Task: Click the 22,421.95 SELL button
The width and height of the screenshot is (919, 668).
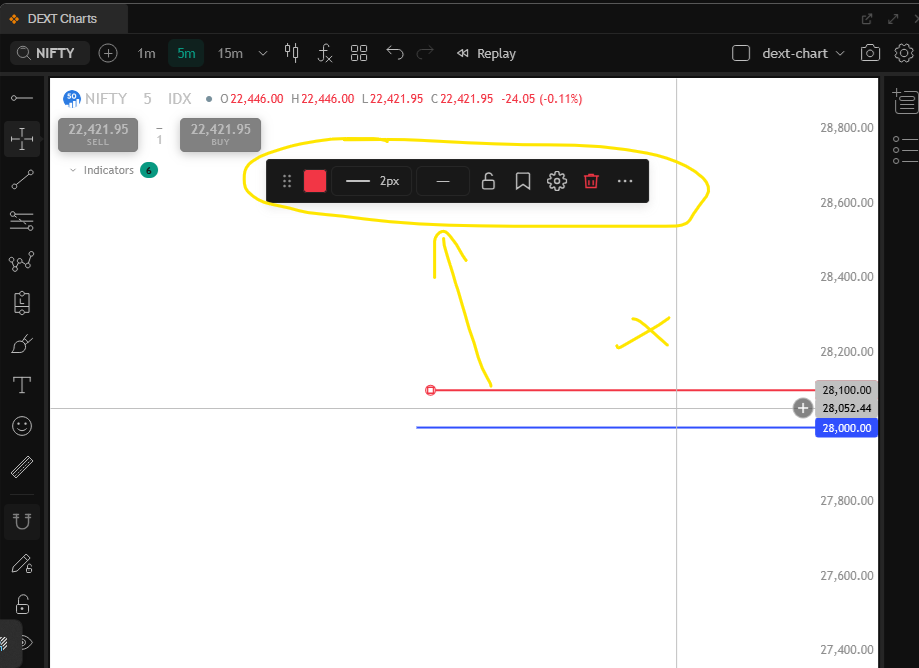Action: [98, 135]
